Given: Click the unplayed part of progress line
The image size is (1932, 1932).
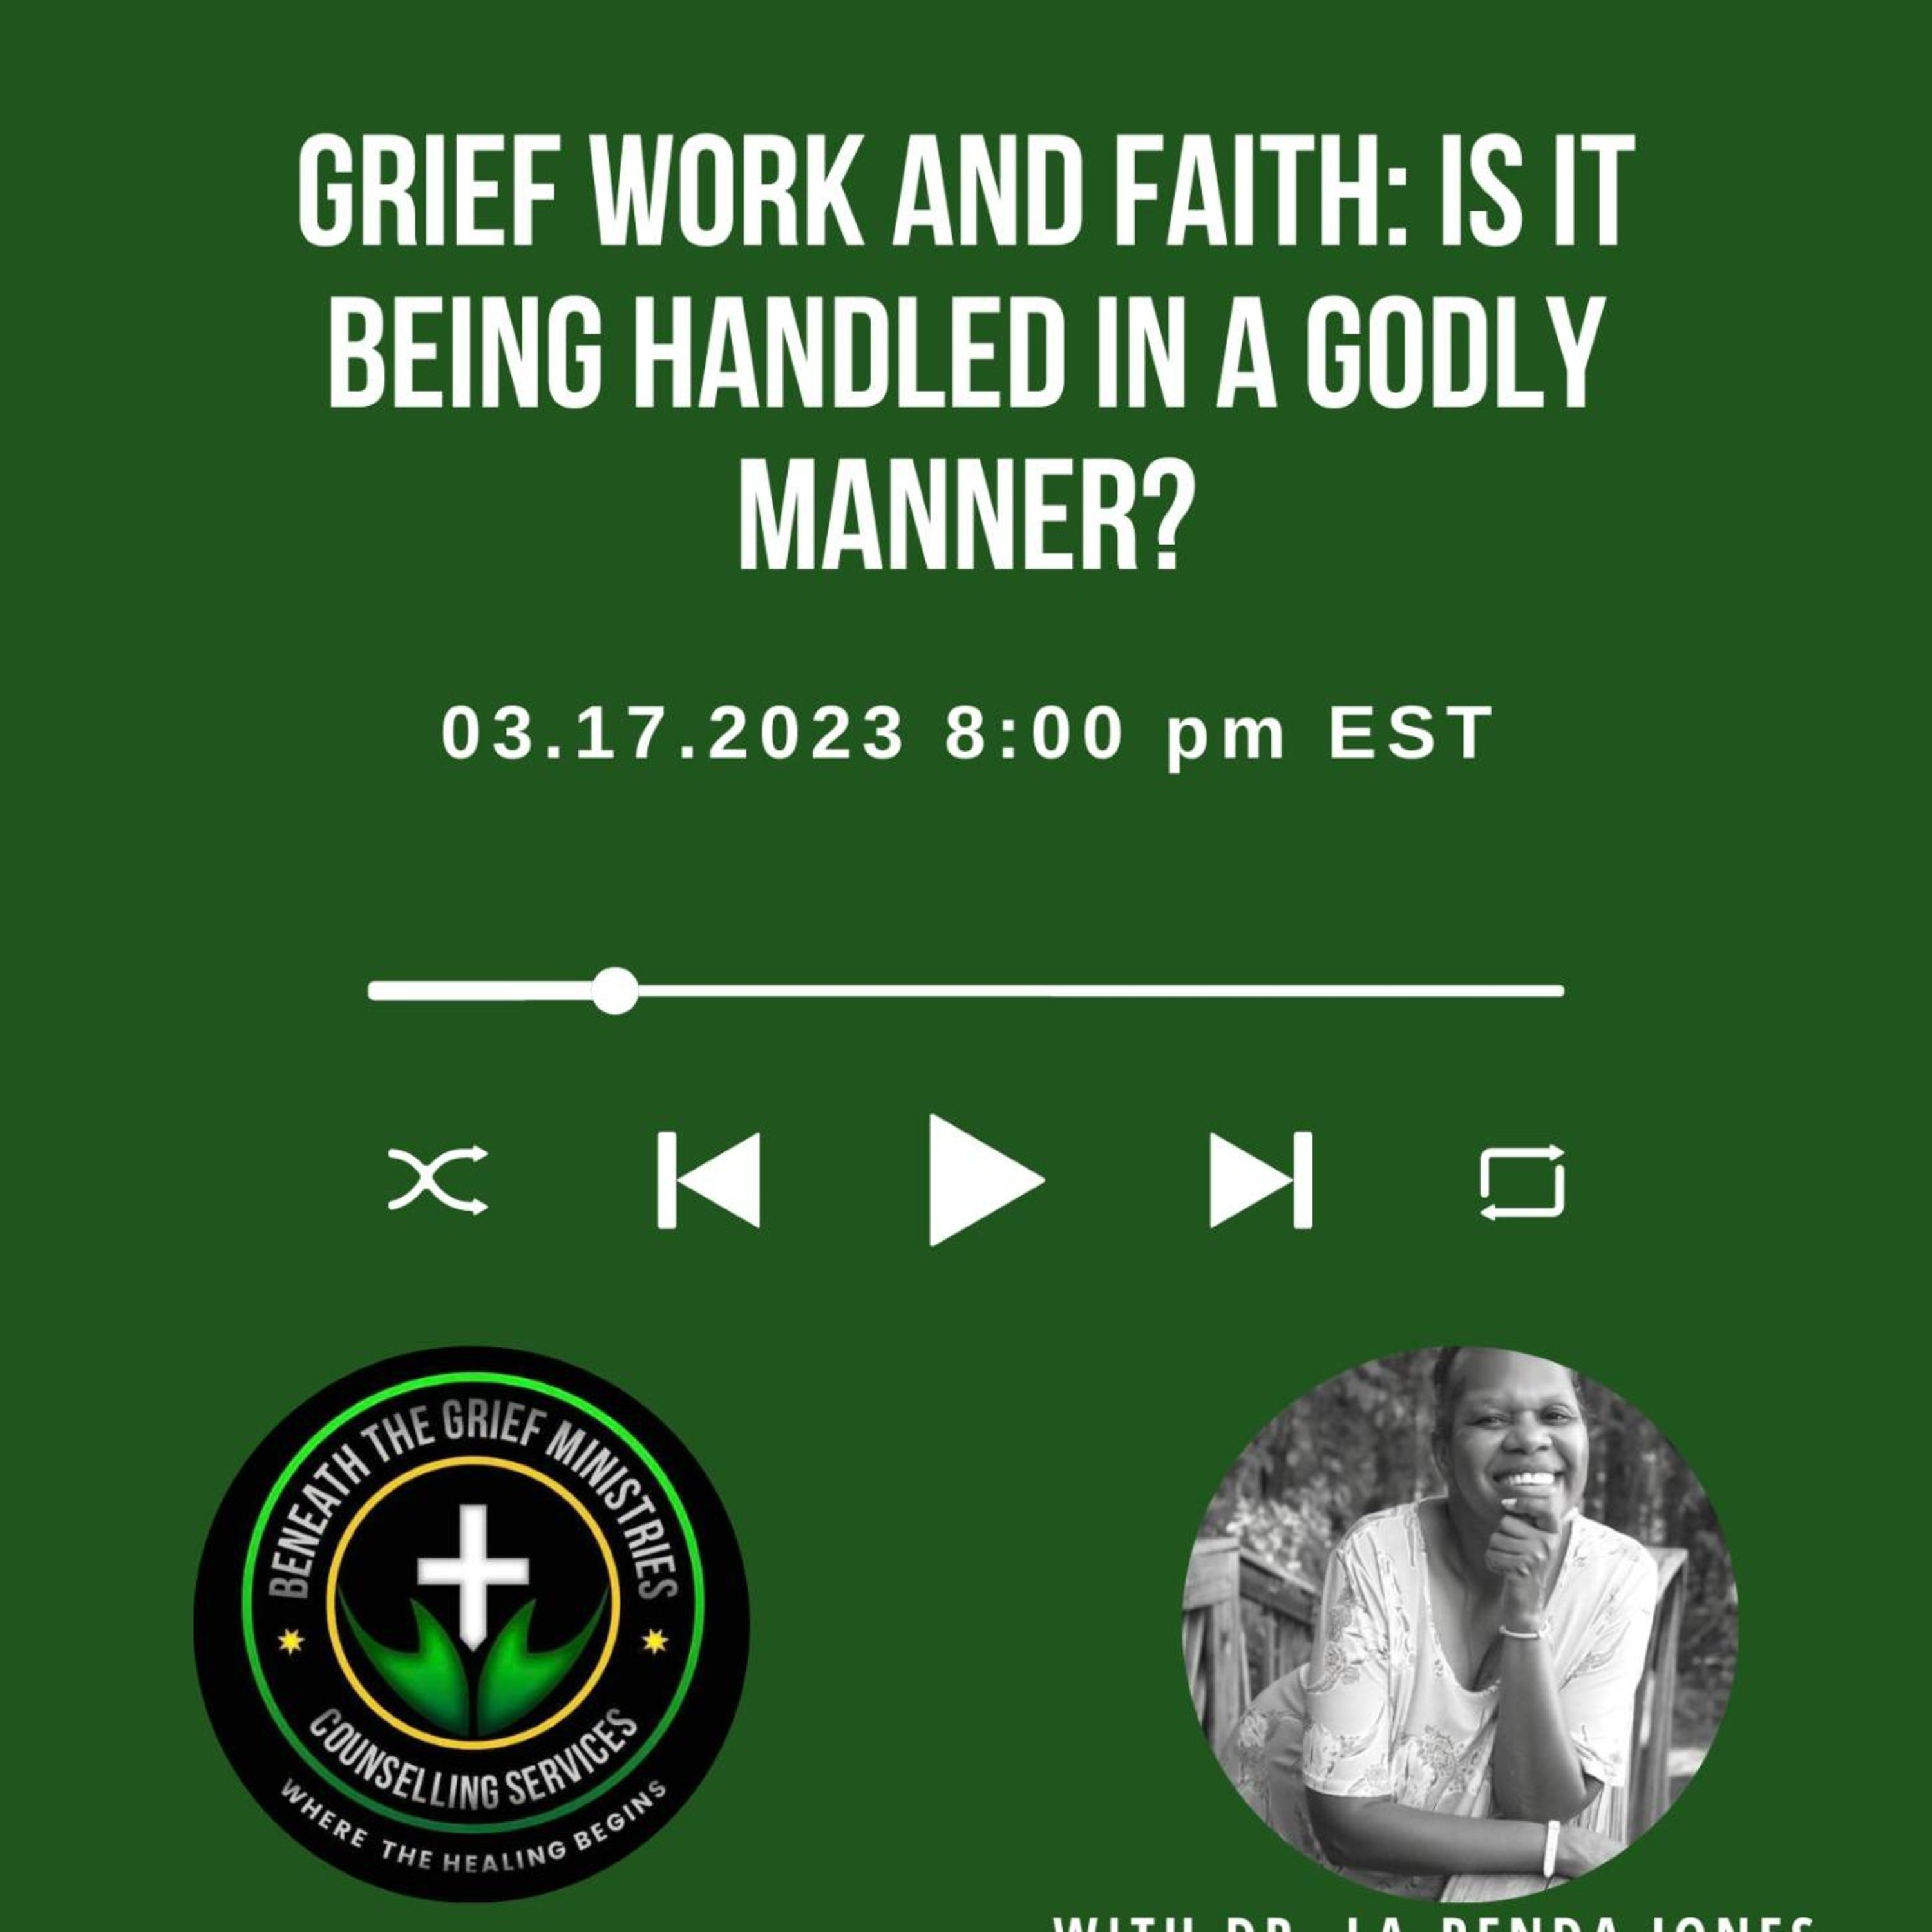Looking at the screenshot, I should tap(1101, 991).
